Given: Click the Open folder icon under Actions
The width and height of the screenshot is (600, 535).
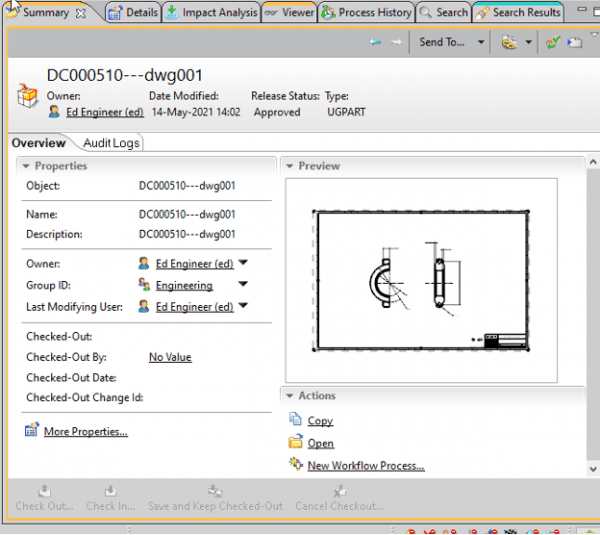Looking at the screenshot, I should (295, 443).
